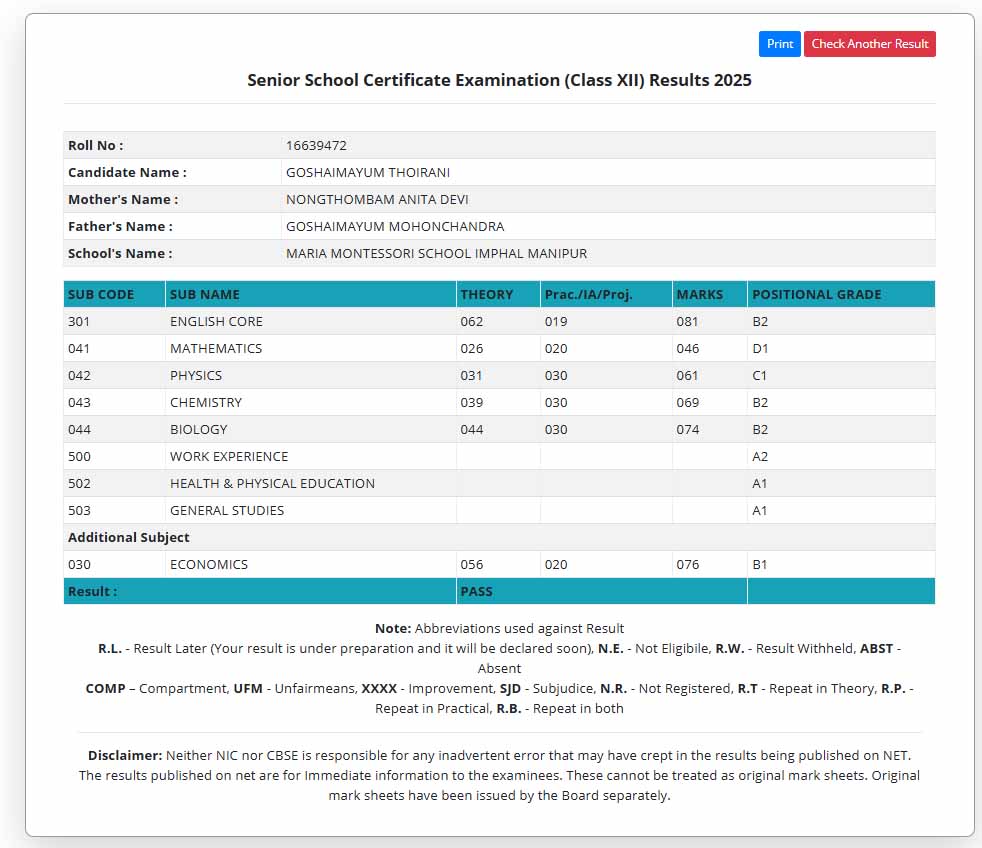Click the page title heading for Class XII Results
Image resolution: width=982 pixels, height=848 pixels.
point(499,80)
